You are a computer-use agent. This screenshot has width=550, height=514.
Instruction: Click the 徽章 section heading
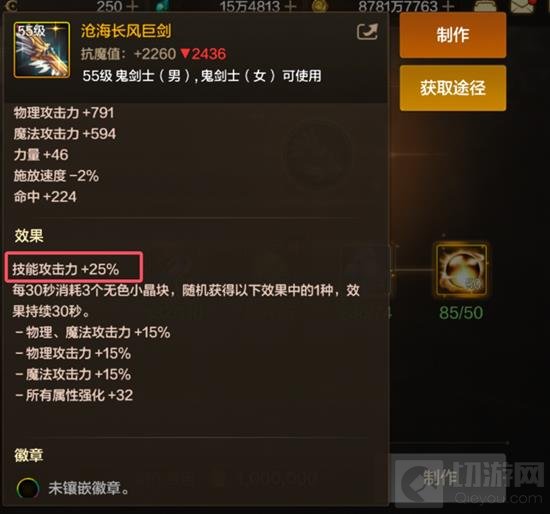tap(29, 455)
